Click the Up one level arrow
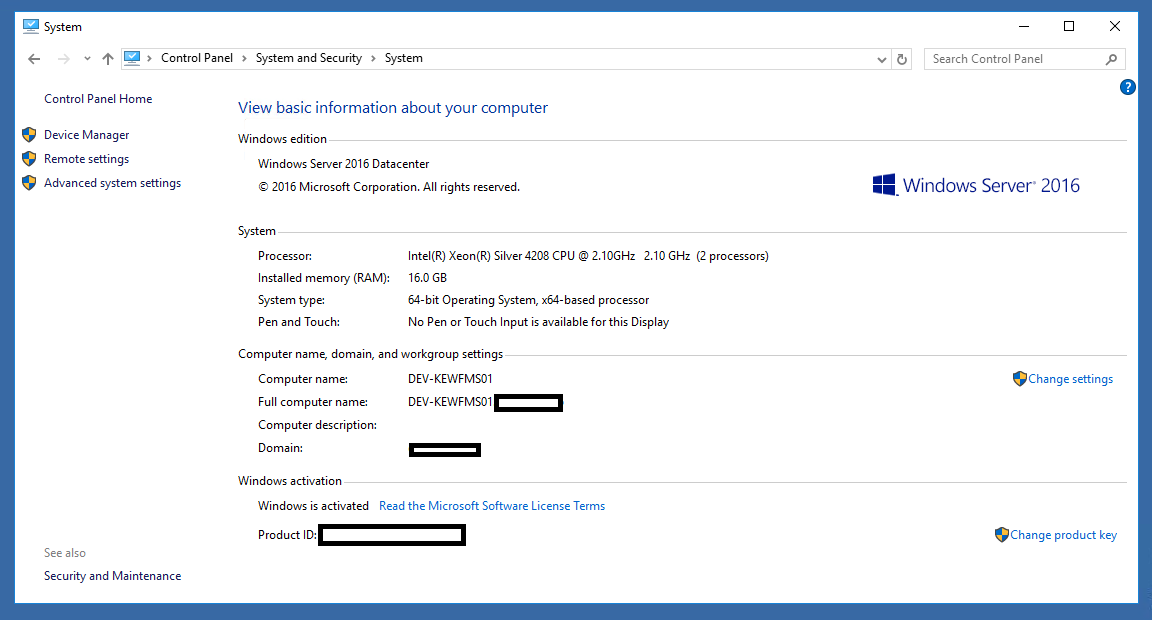The width and height of the screenshot is (1152, 620). (108, 59)
